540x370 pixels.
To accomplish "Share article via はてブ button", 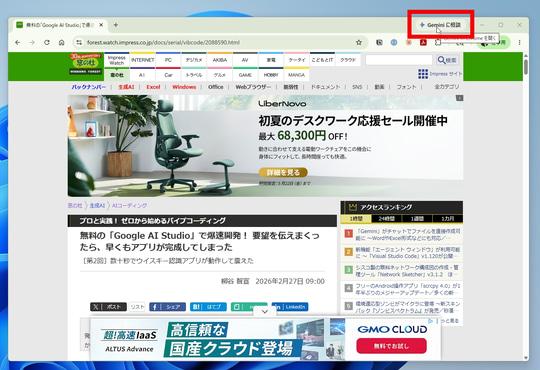I will [208, 307].
